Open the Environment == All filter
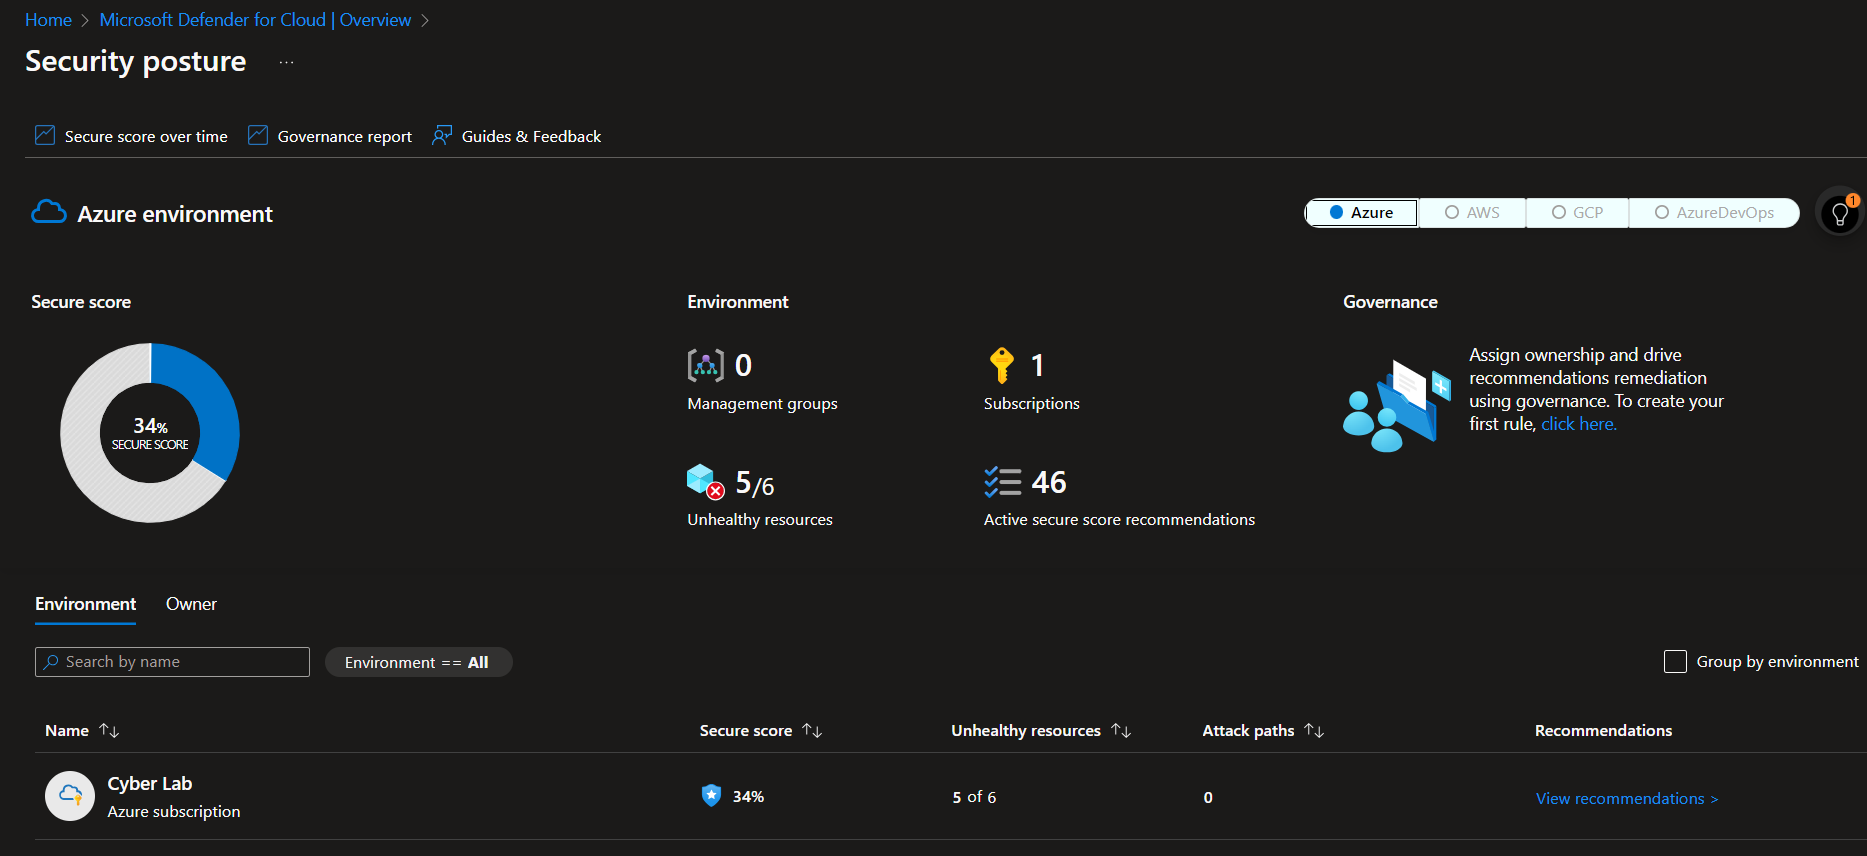Screen dimensions: 1867x856 (x=418, y=662)
